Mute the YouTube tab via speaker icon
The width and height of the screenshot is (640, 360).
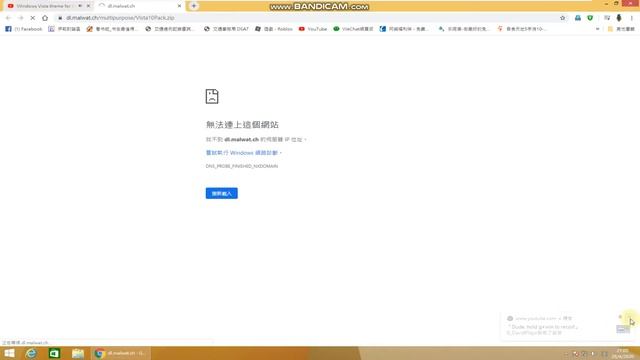pyautogui.click(x=80, y=6)
